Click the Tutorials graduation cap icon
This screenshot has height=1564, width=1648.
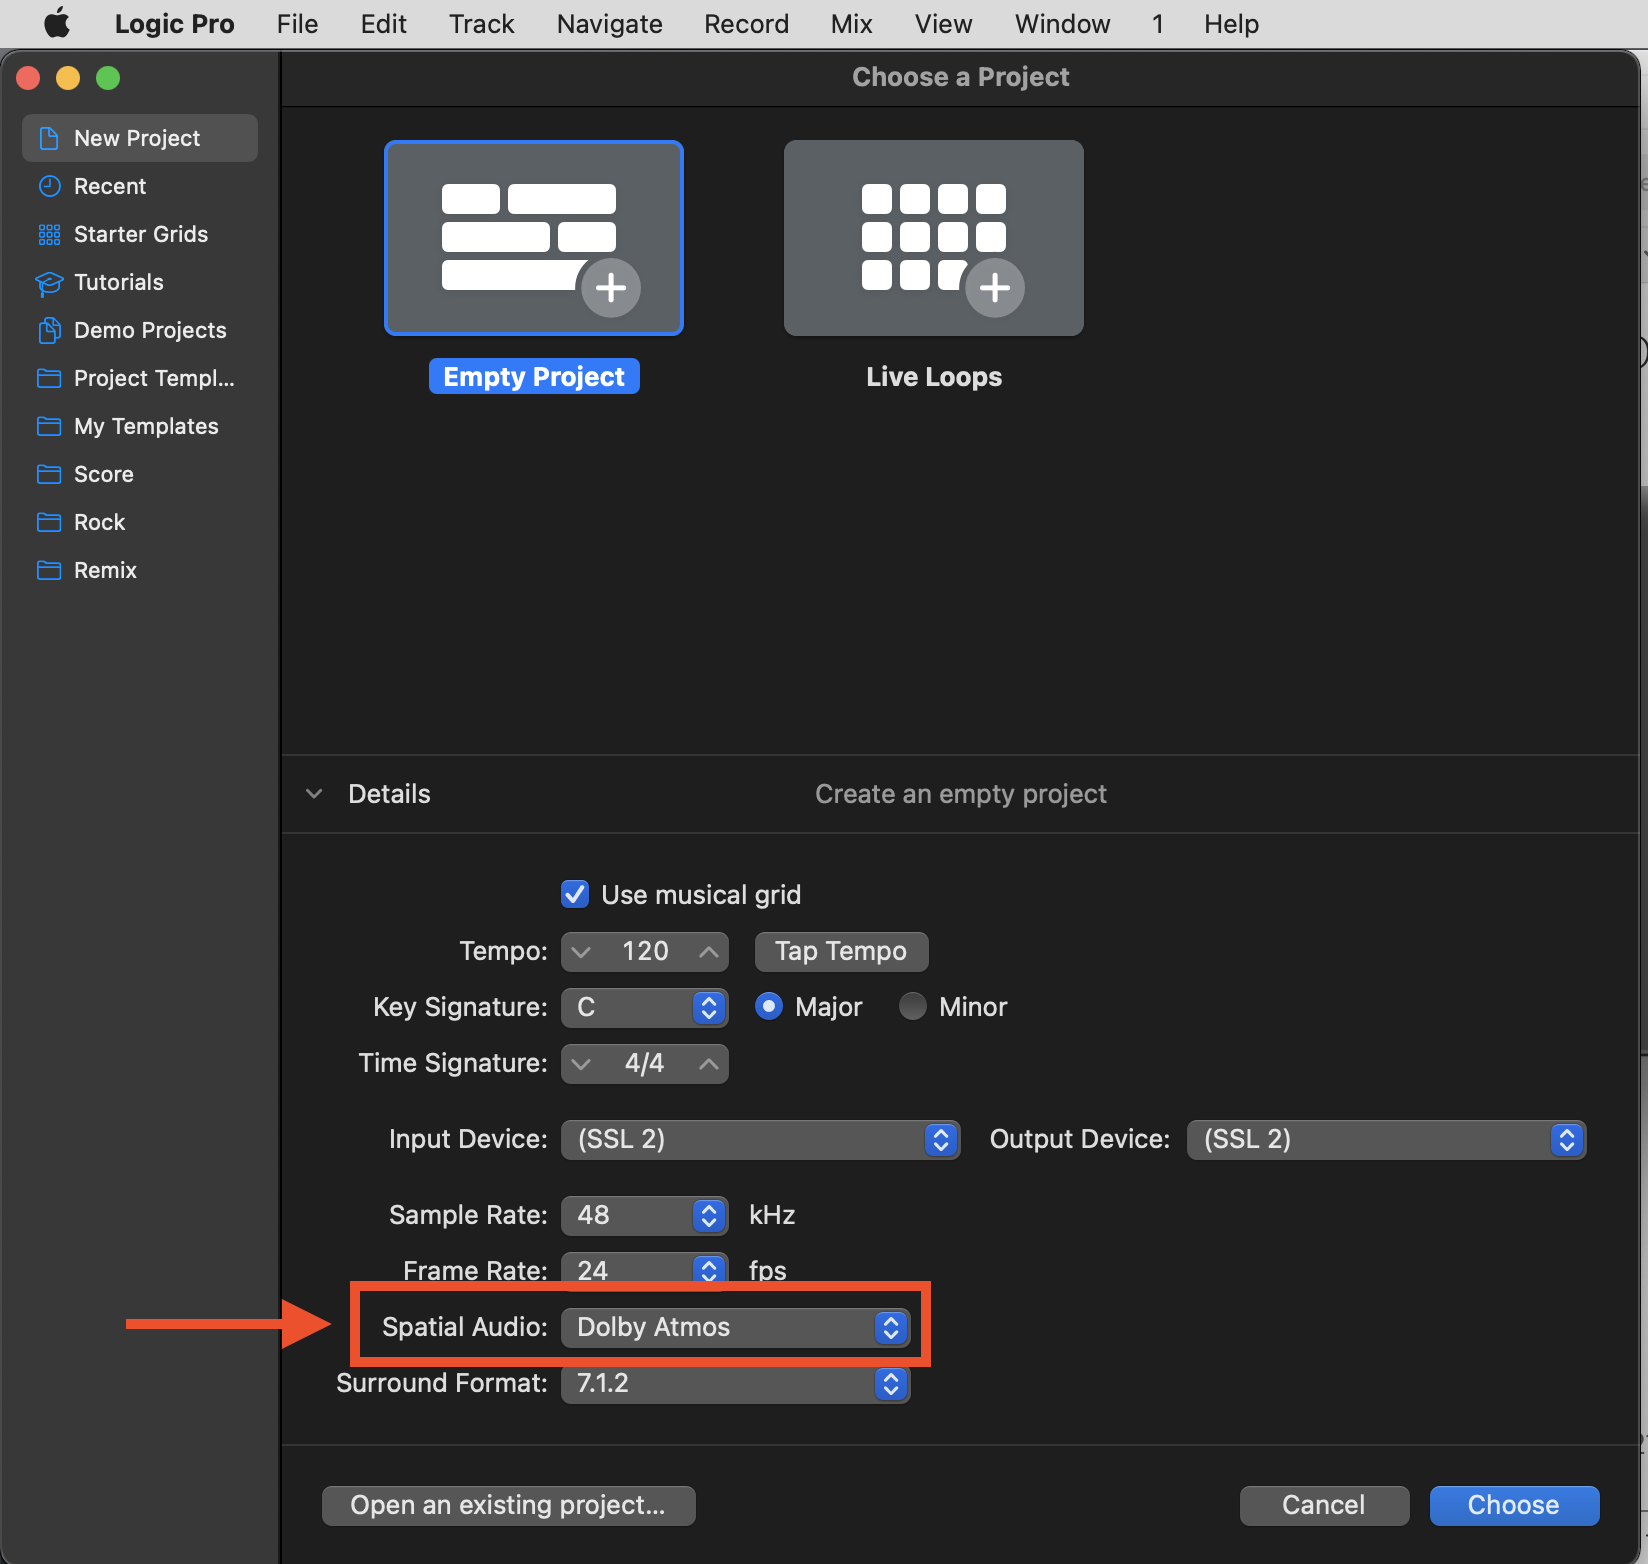[x=49, y=283]
